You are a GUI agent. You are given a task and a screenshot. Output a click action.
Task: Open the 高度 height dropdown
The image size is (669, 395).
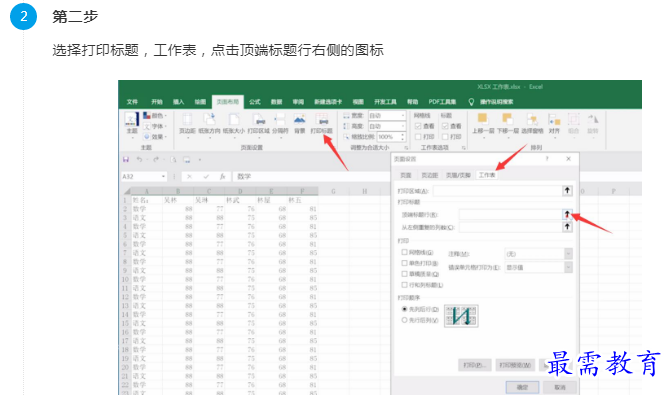[x=402, y=126]
